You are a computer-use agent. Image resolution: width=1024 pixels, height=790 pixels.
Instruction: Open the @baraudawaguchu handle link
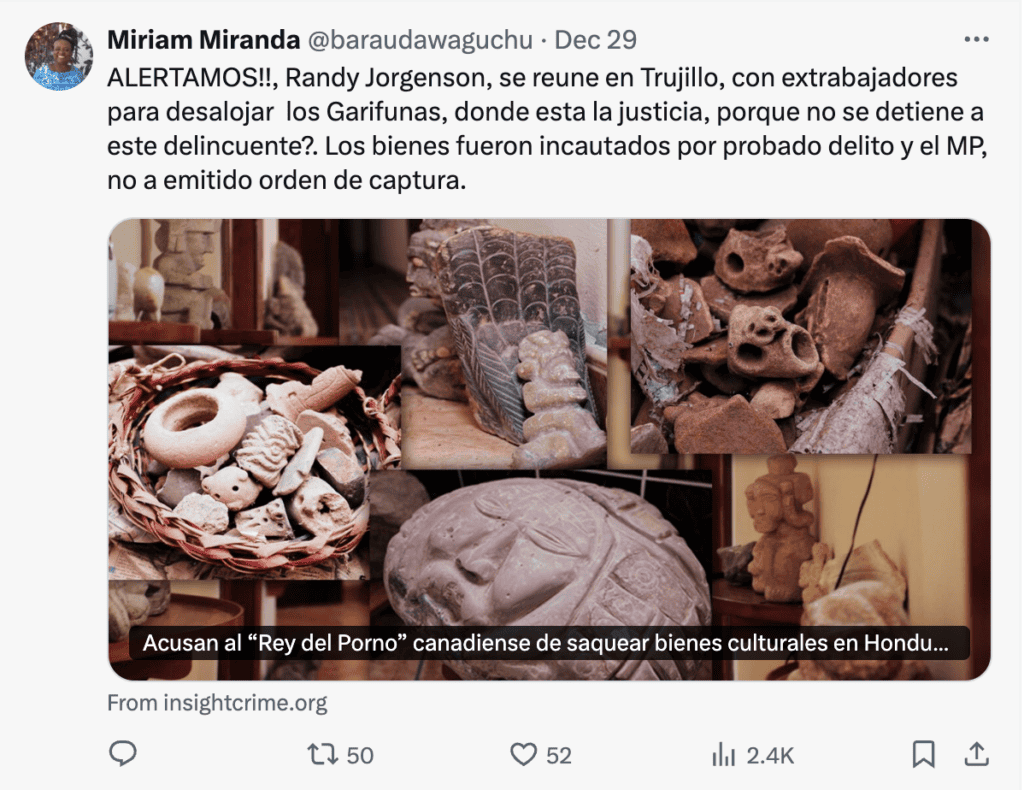pos(420,40)
